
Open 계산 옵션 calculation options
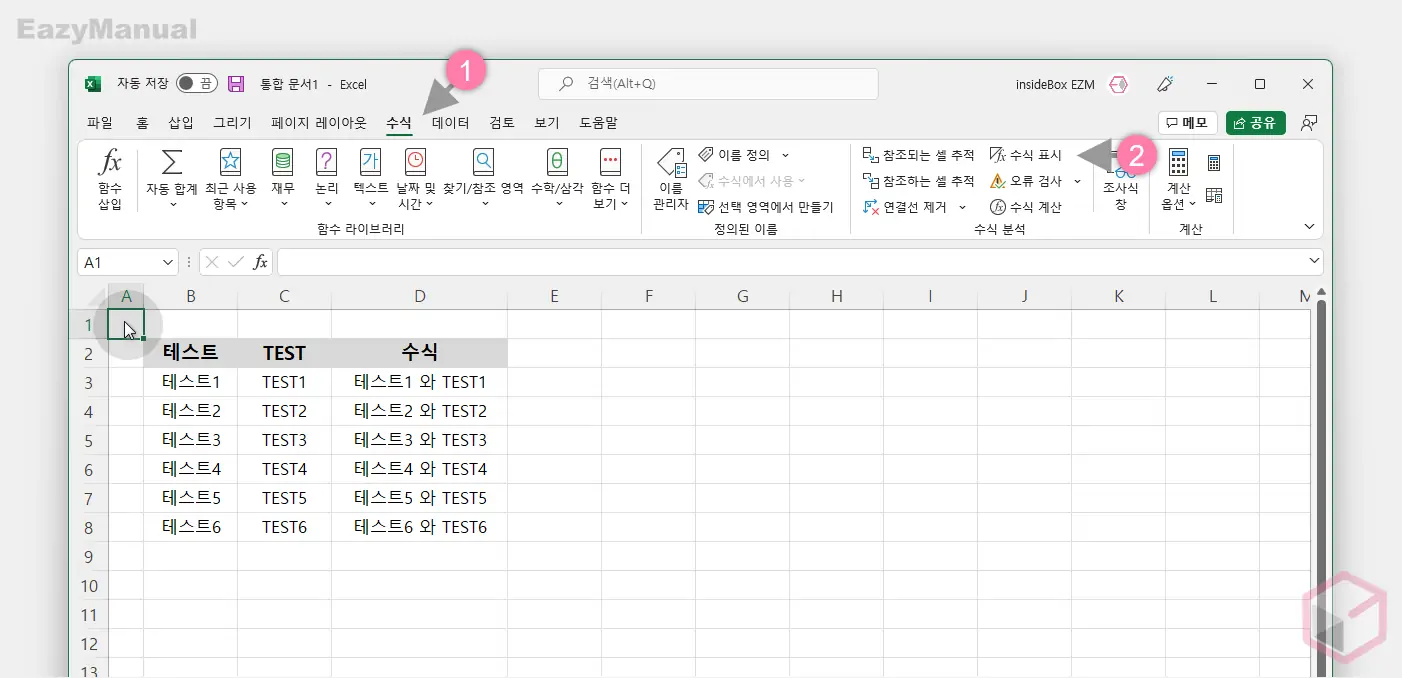pyautogui.click(x=1178, y=179)
